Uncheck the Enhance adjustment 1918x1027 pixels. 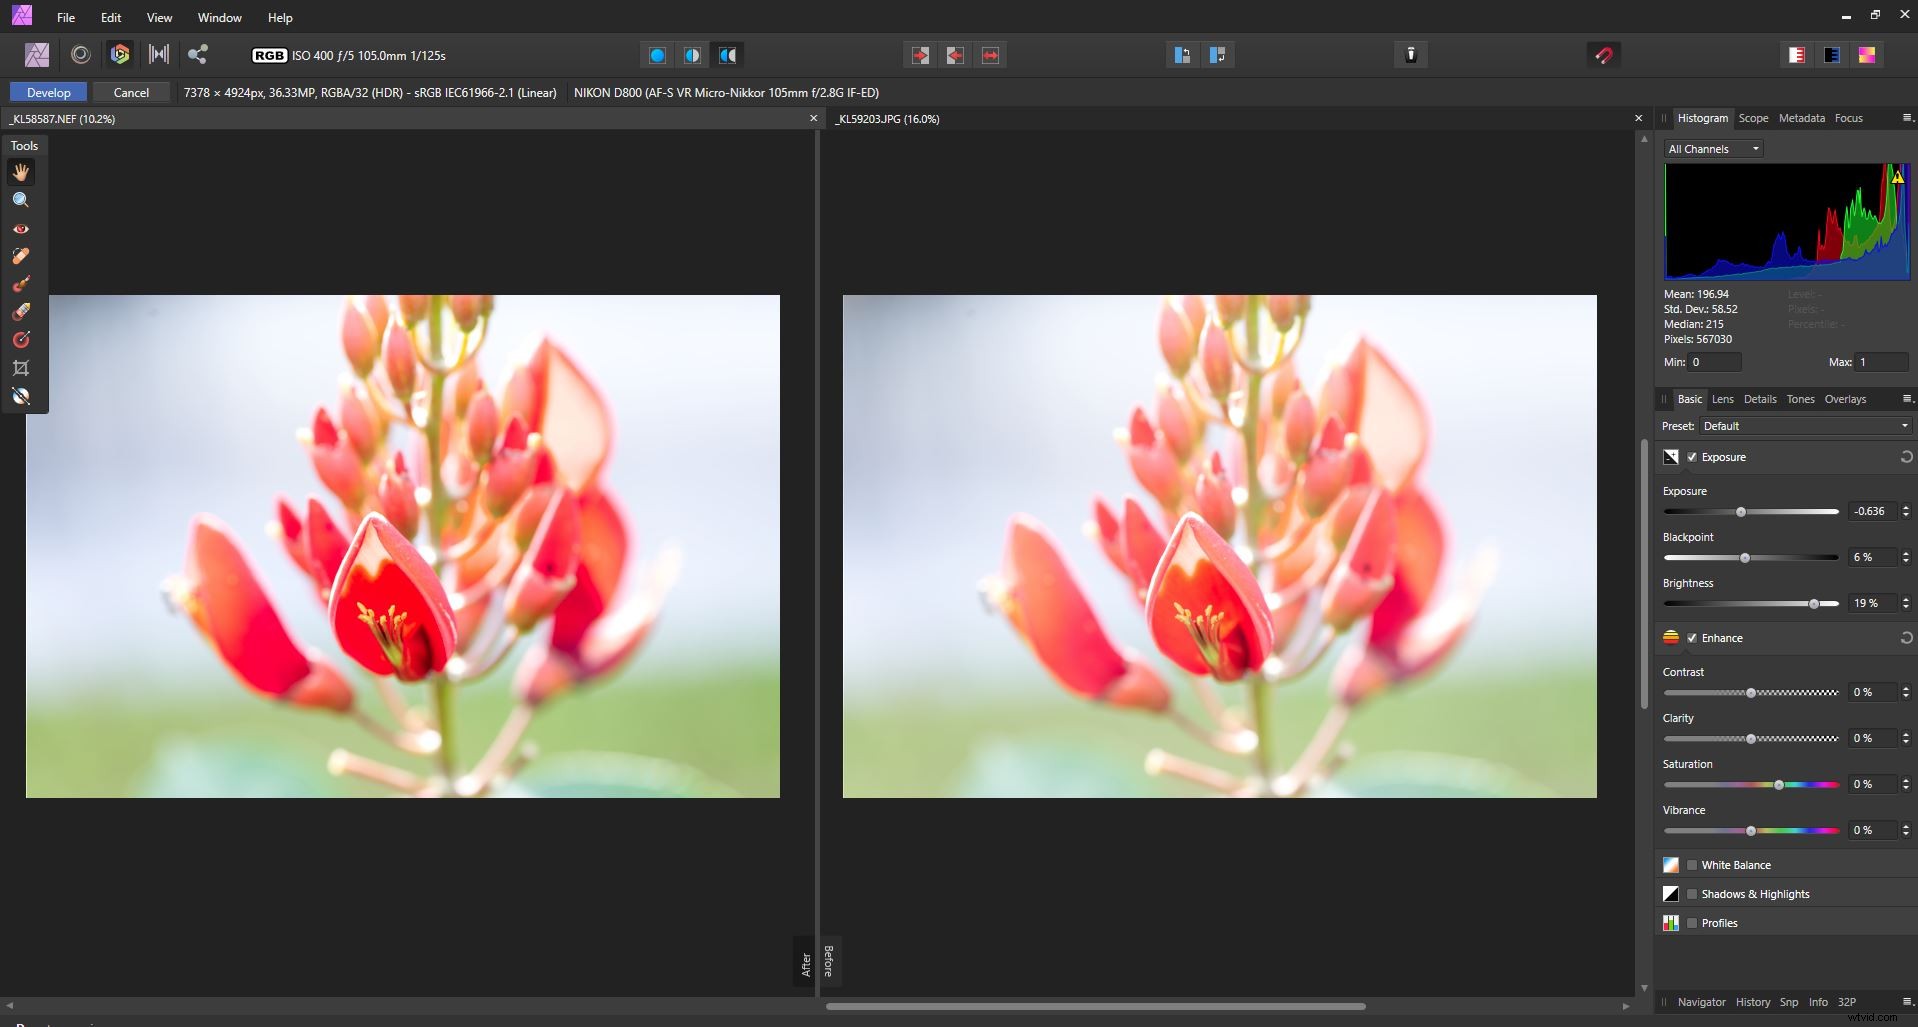[1691, 638]
